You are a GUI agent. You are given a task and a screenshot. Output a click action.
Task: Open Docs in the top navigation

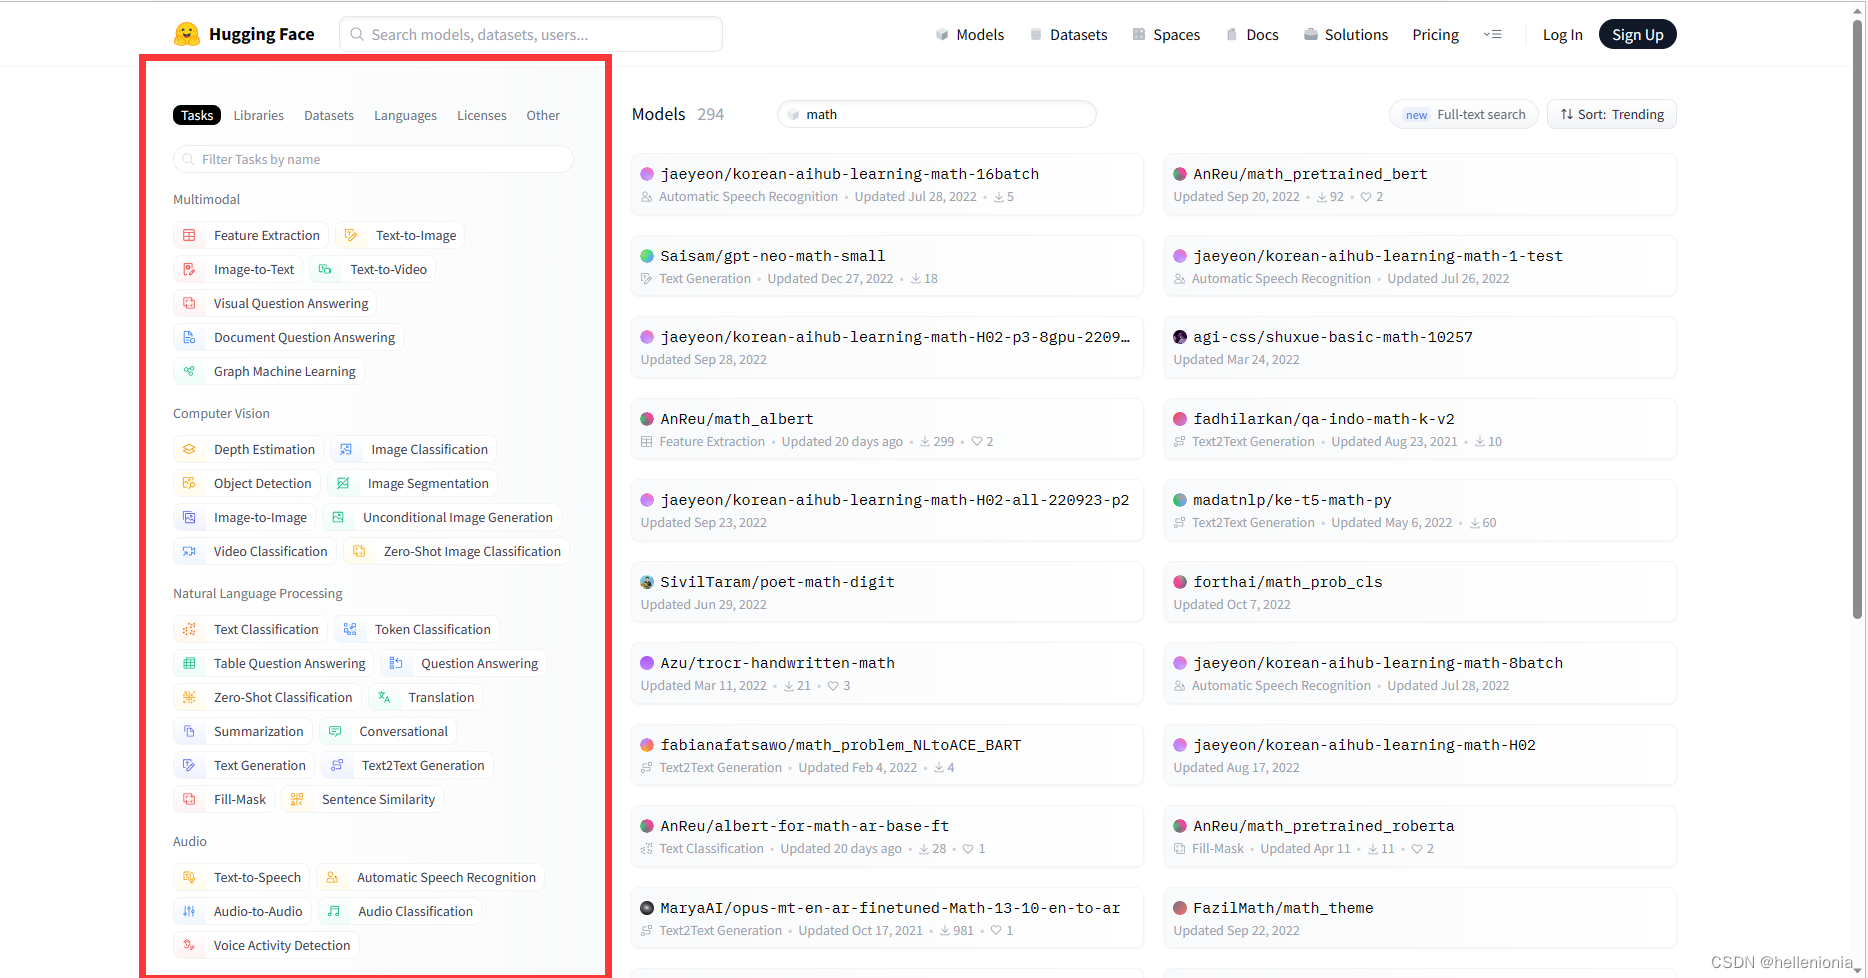(x=1252, y=34)
